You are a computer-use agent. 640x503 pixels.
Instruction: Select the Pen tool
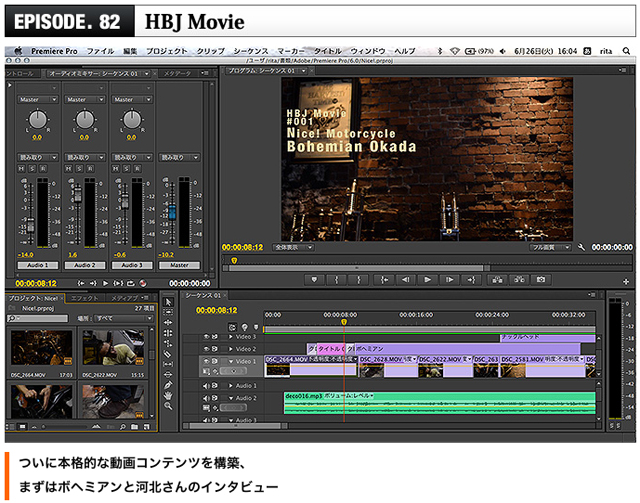(x=168, y=385)
